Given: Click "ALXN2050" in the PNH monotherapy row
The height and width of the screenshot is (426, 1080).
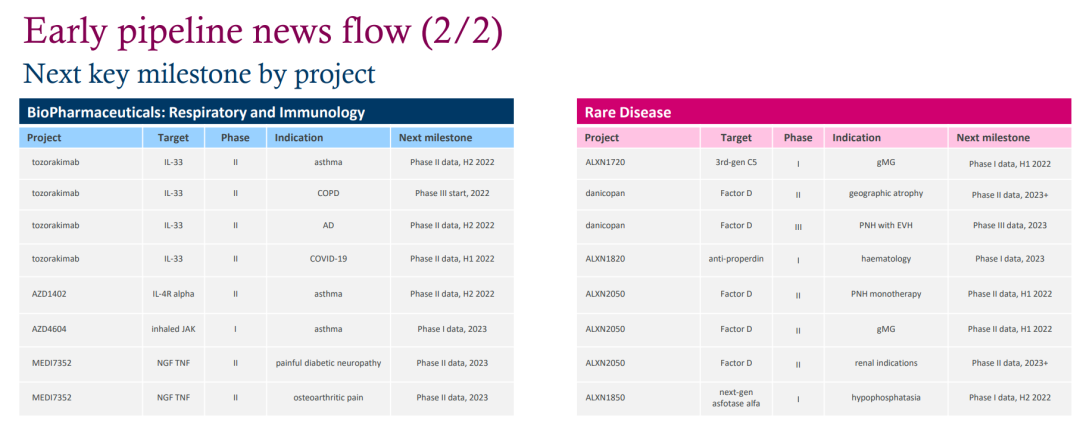Looking at the screenshot, I should tap(605, 294).
